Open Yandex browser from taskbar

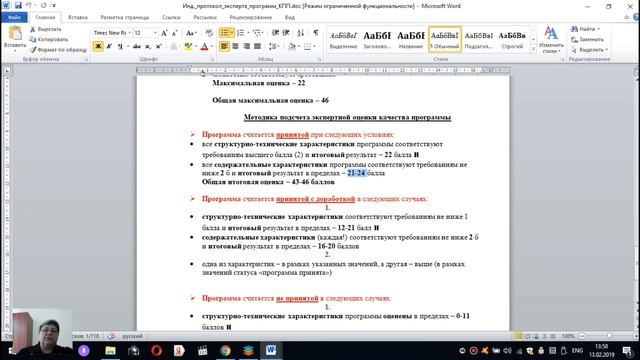click(179, 351)
